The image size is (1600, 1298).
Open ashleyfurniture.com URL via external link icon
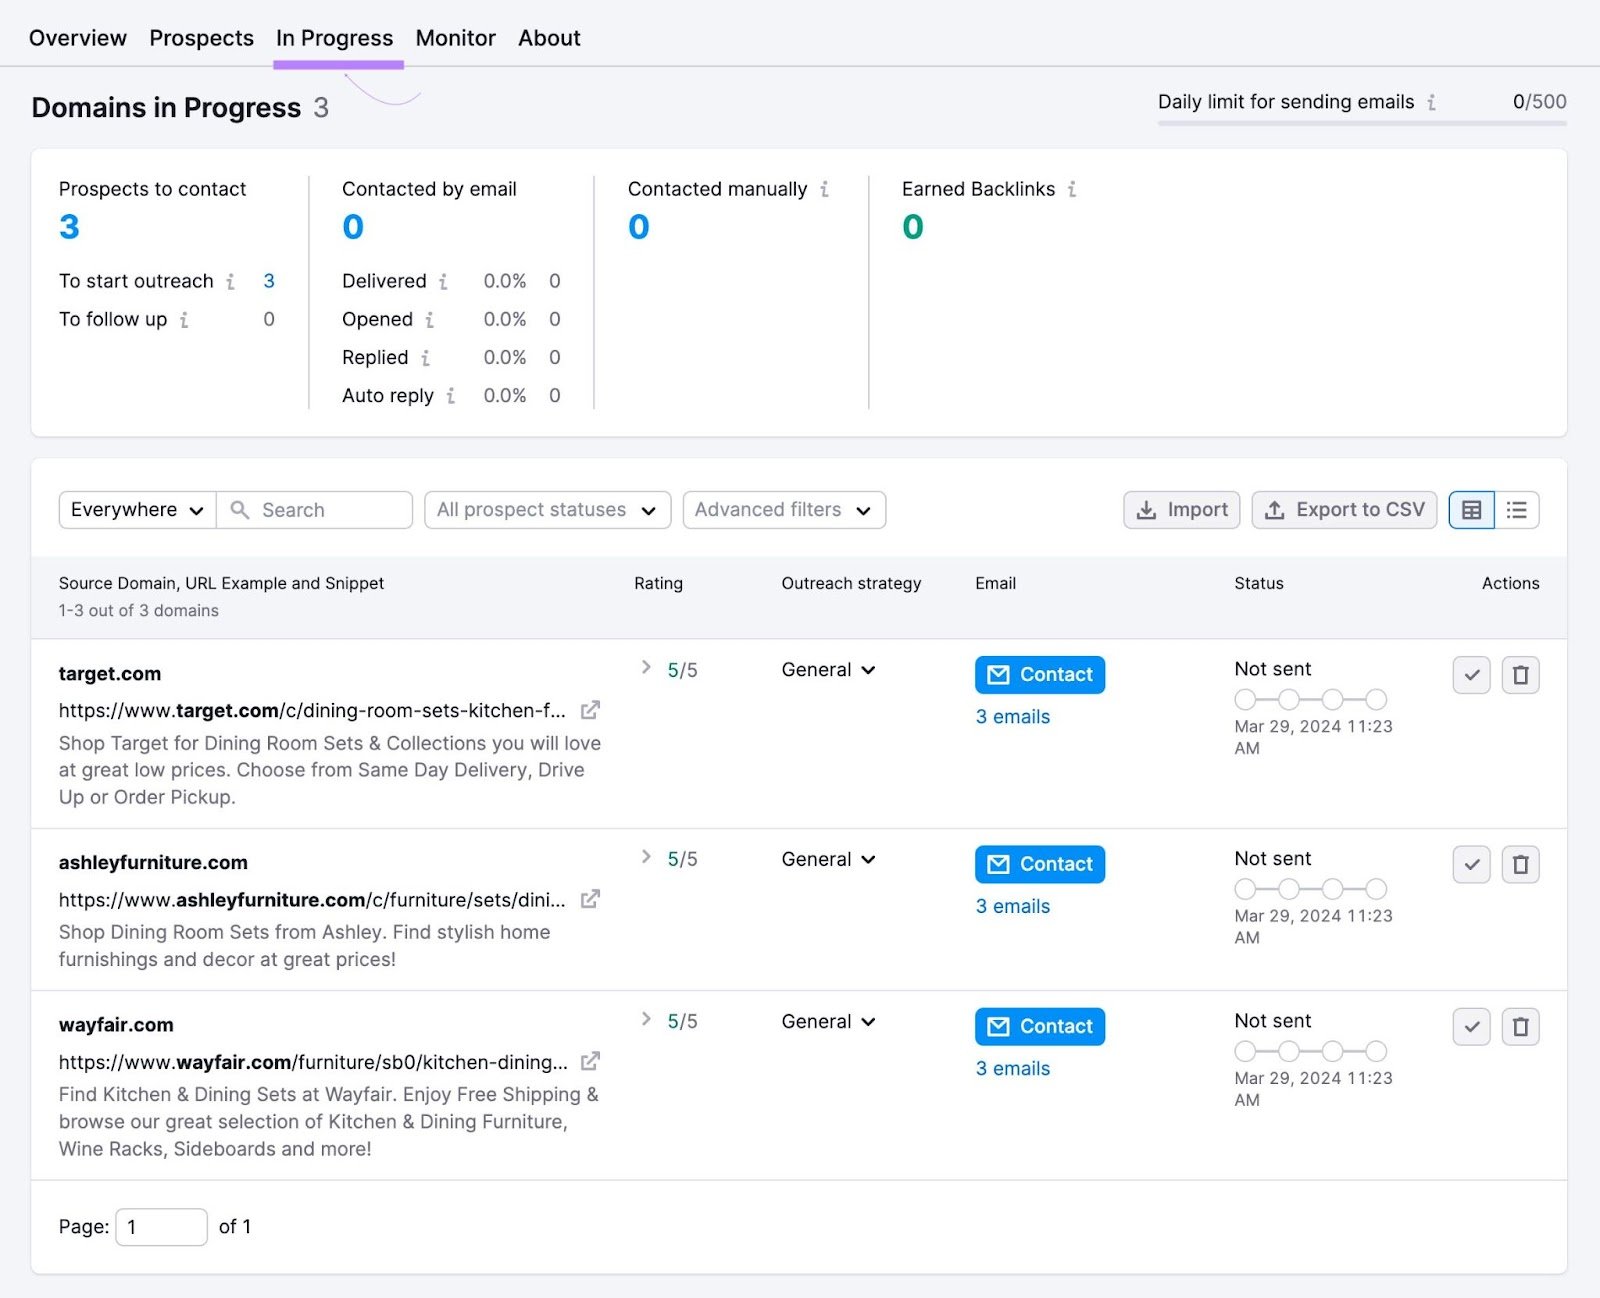click(590, 899)
